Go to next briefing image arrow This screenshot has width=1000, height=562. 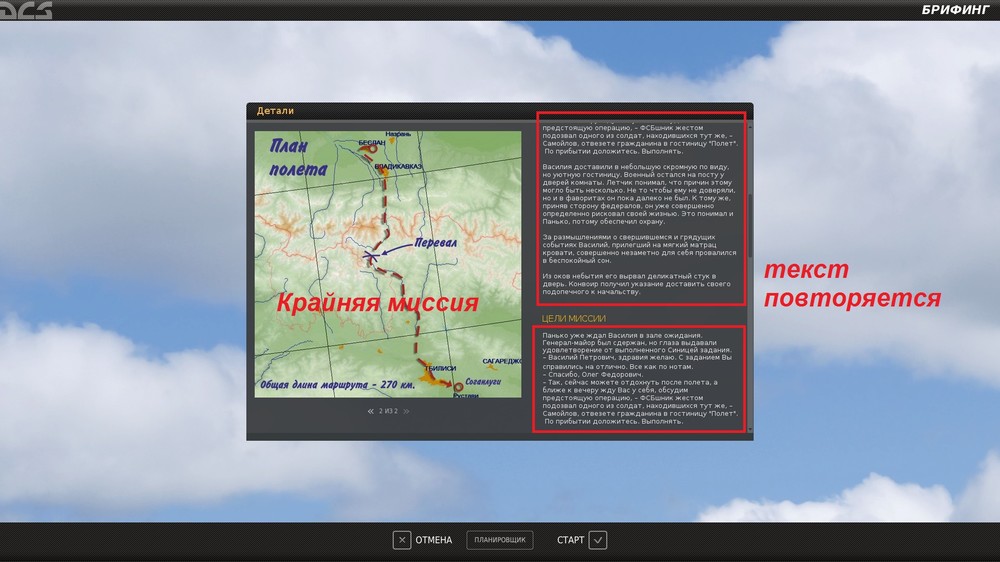point(406,411)
